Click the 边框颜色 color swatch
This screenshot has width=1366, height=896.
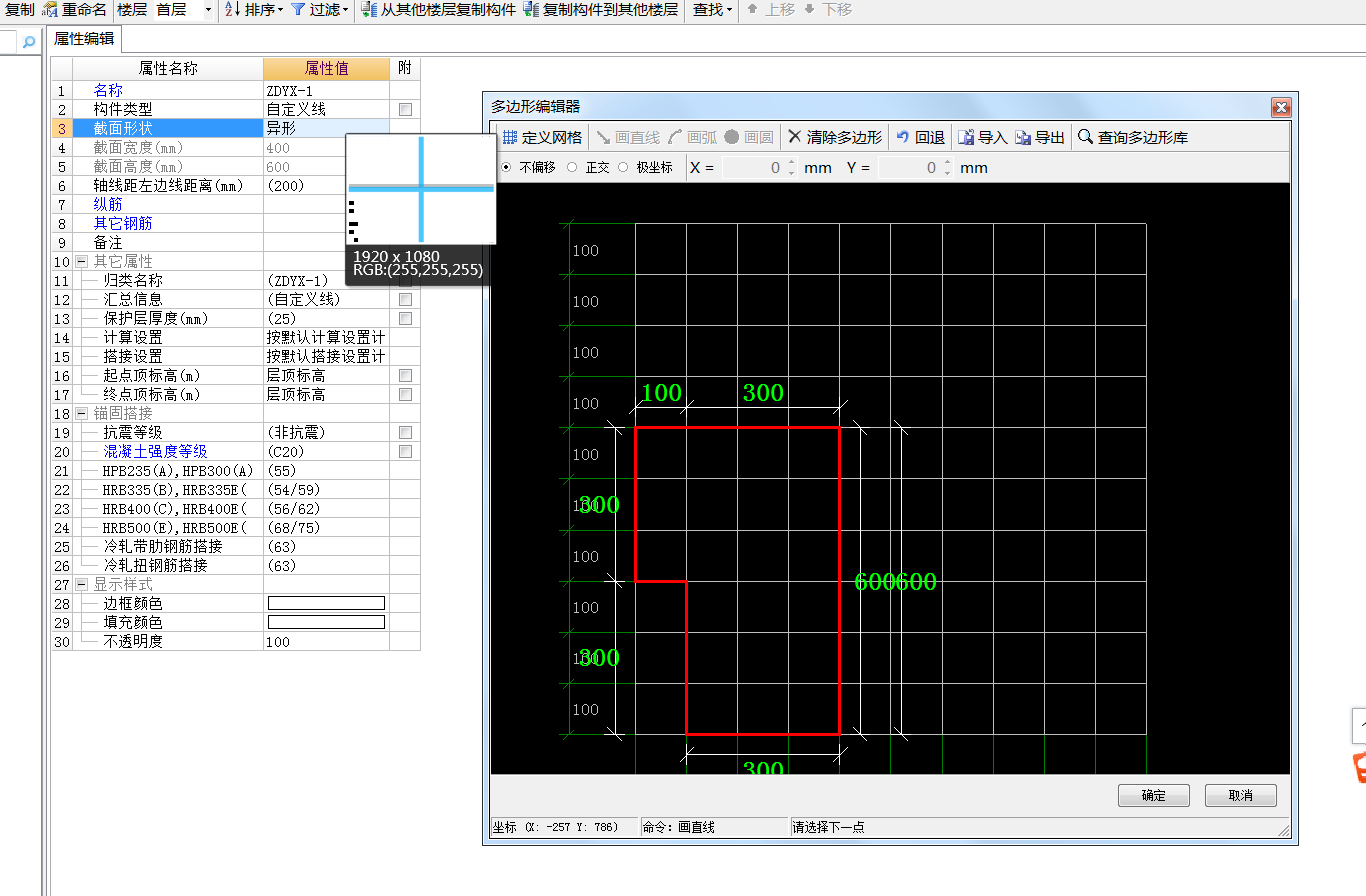click(326, 603)
